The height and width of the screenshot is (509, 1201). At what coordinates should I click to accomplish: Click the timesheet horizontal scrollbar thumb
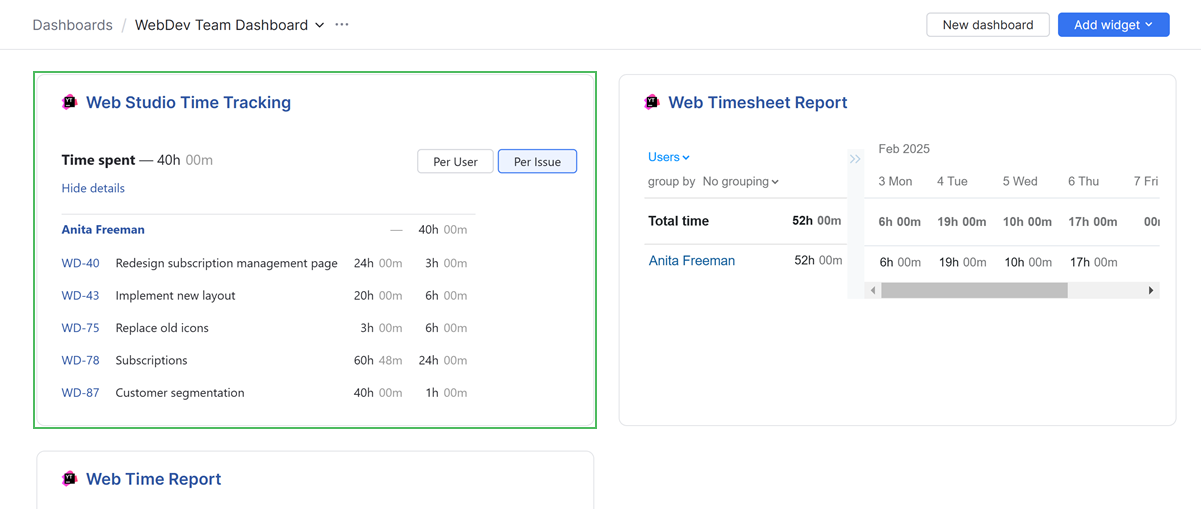pos(974,290)
